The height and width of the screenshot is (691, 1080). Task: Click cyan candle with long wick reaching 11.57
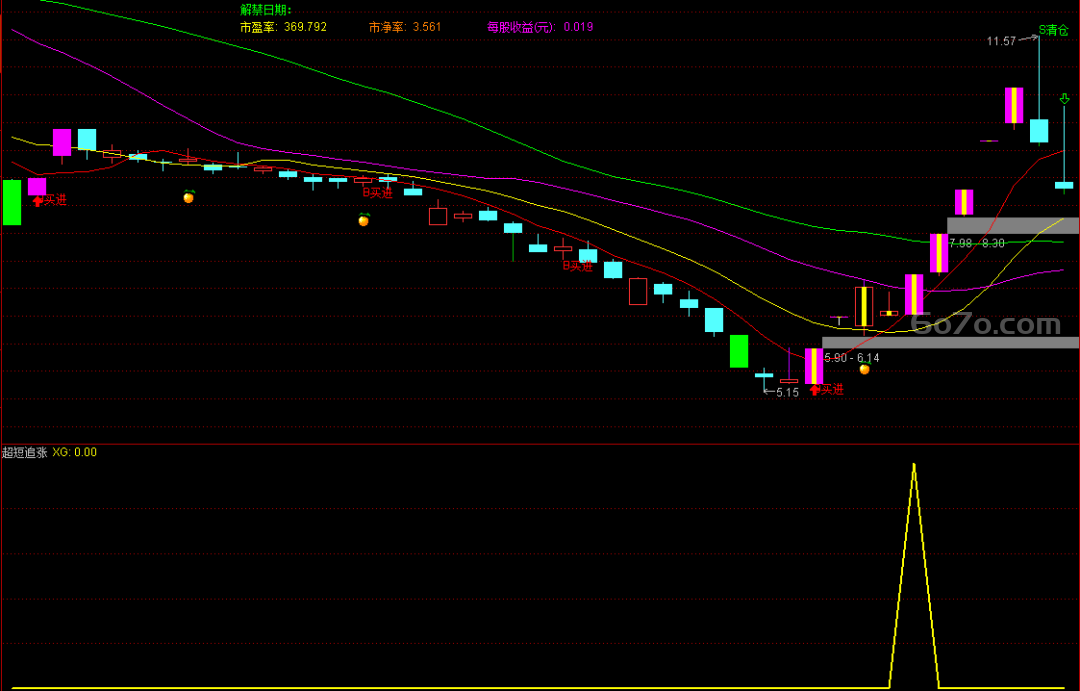pos(1039,131)
